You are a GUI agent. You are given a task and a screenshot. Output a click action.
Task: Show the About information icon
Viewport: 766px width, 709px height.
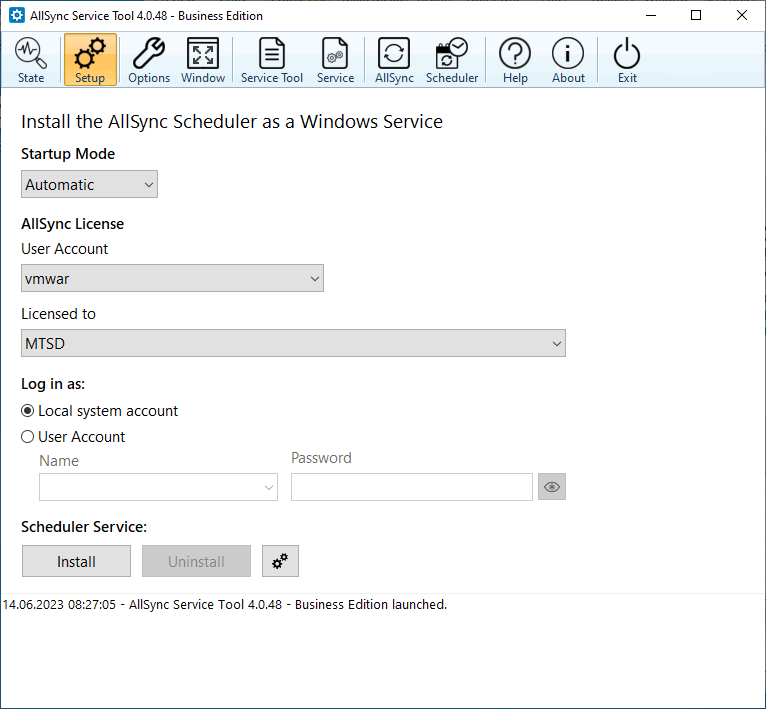point(568,60)
